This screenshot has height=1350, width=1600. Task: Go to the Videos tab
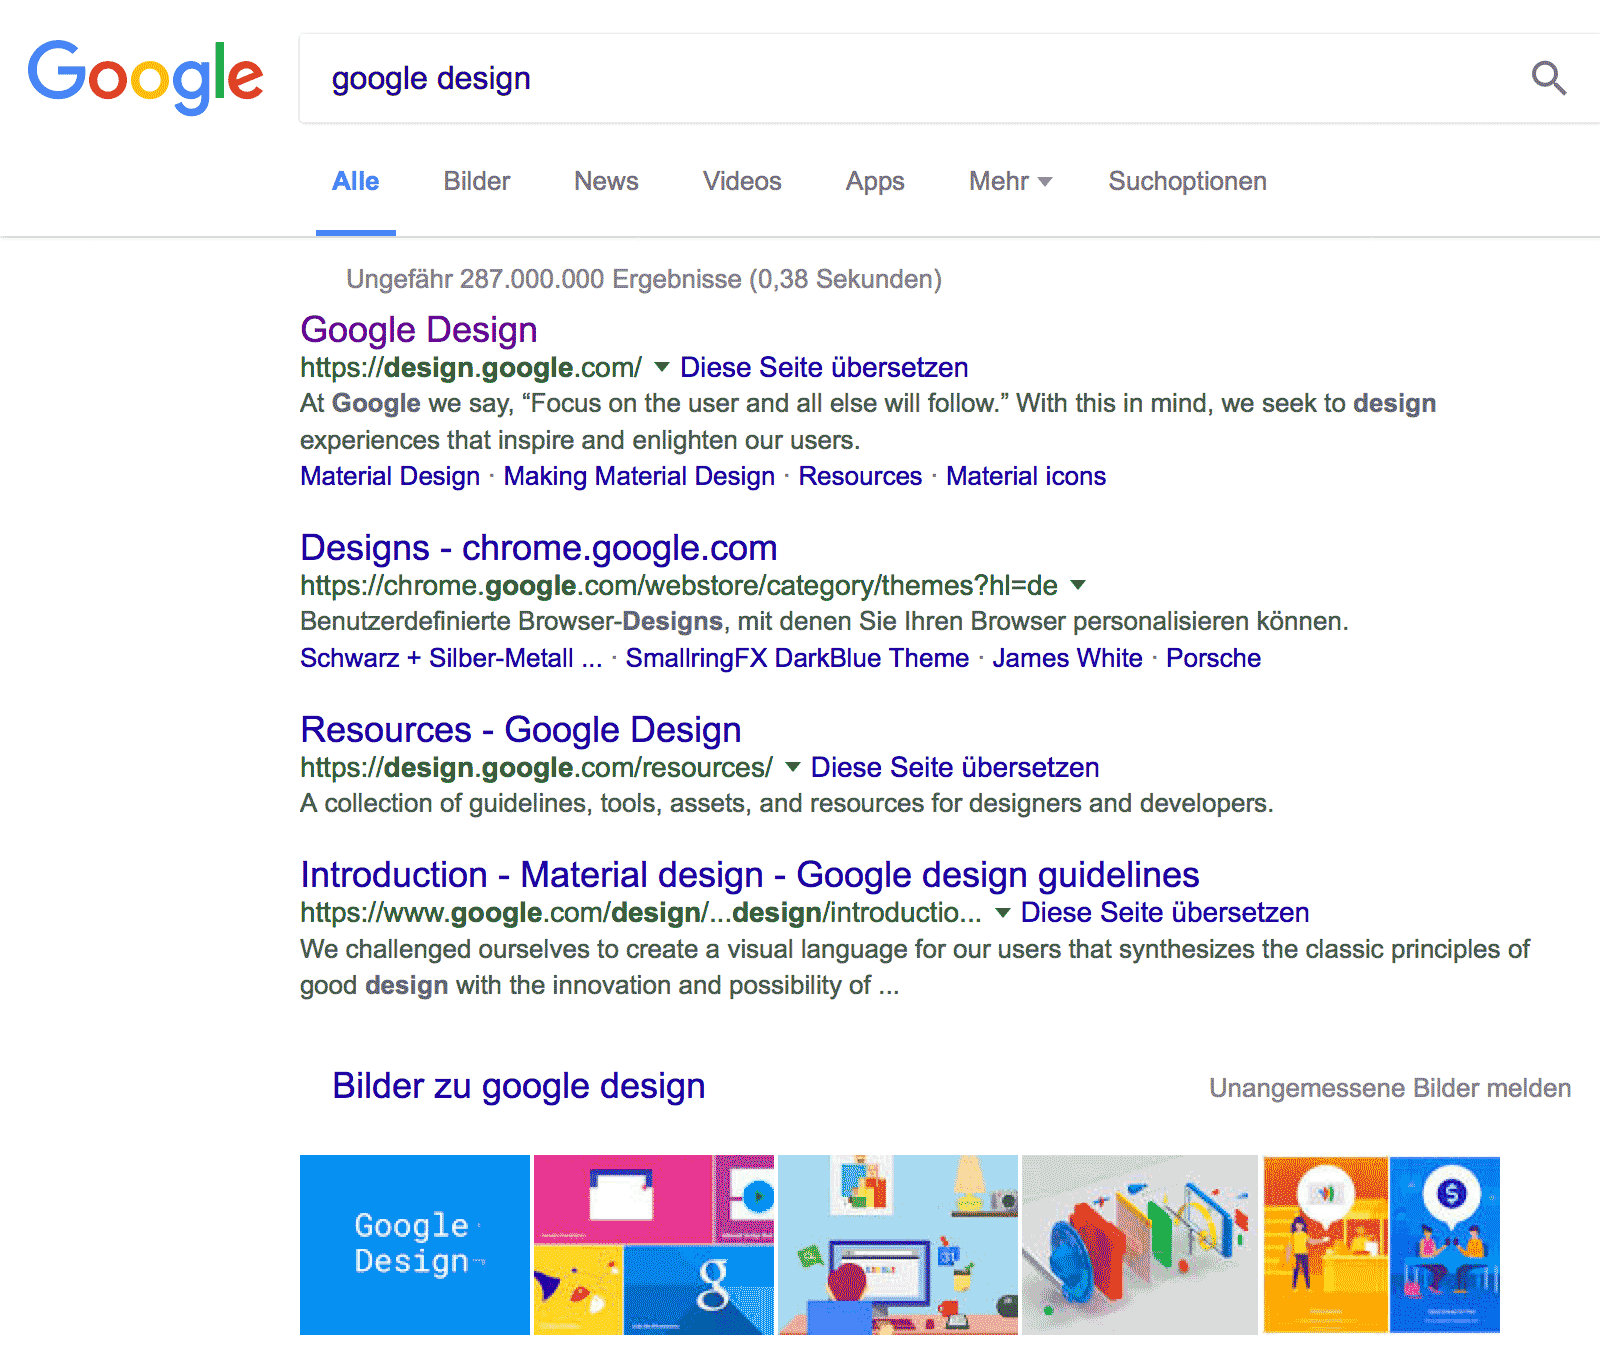coord(742,182)
